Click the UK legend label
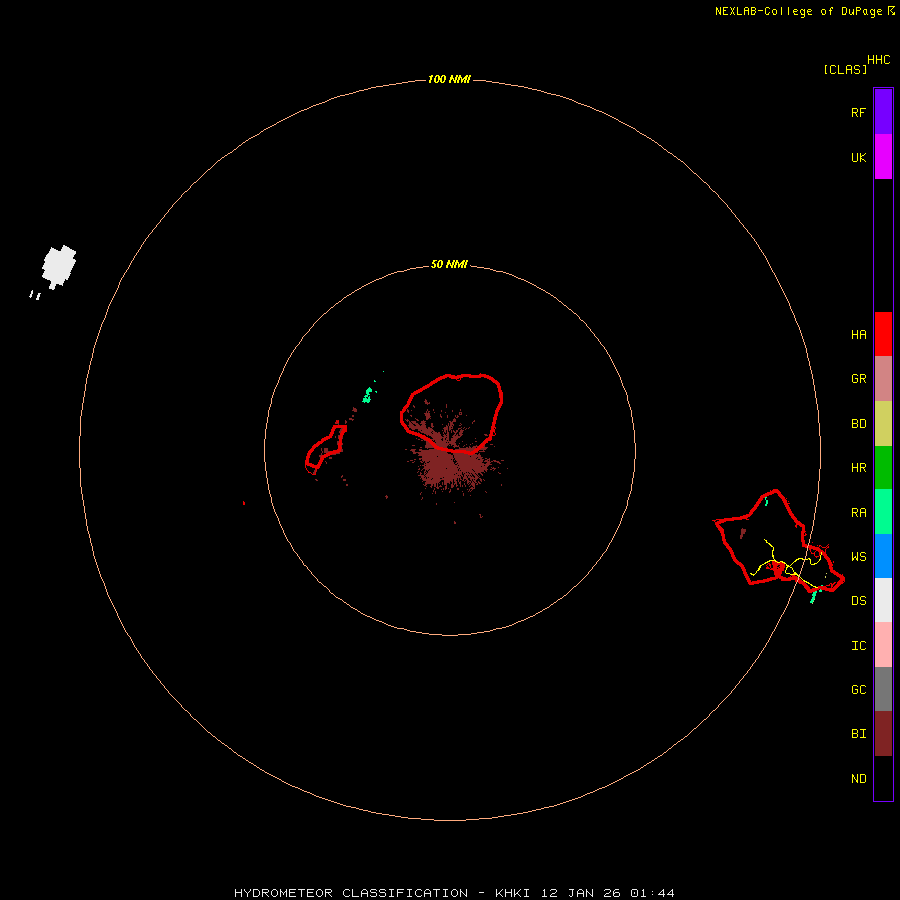 point(858,157)
